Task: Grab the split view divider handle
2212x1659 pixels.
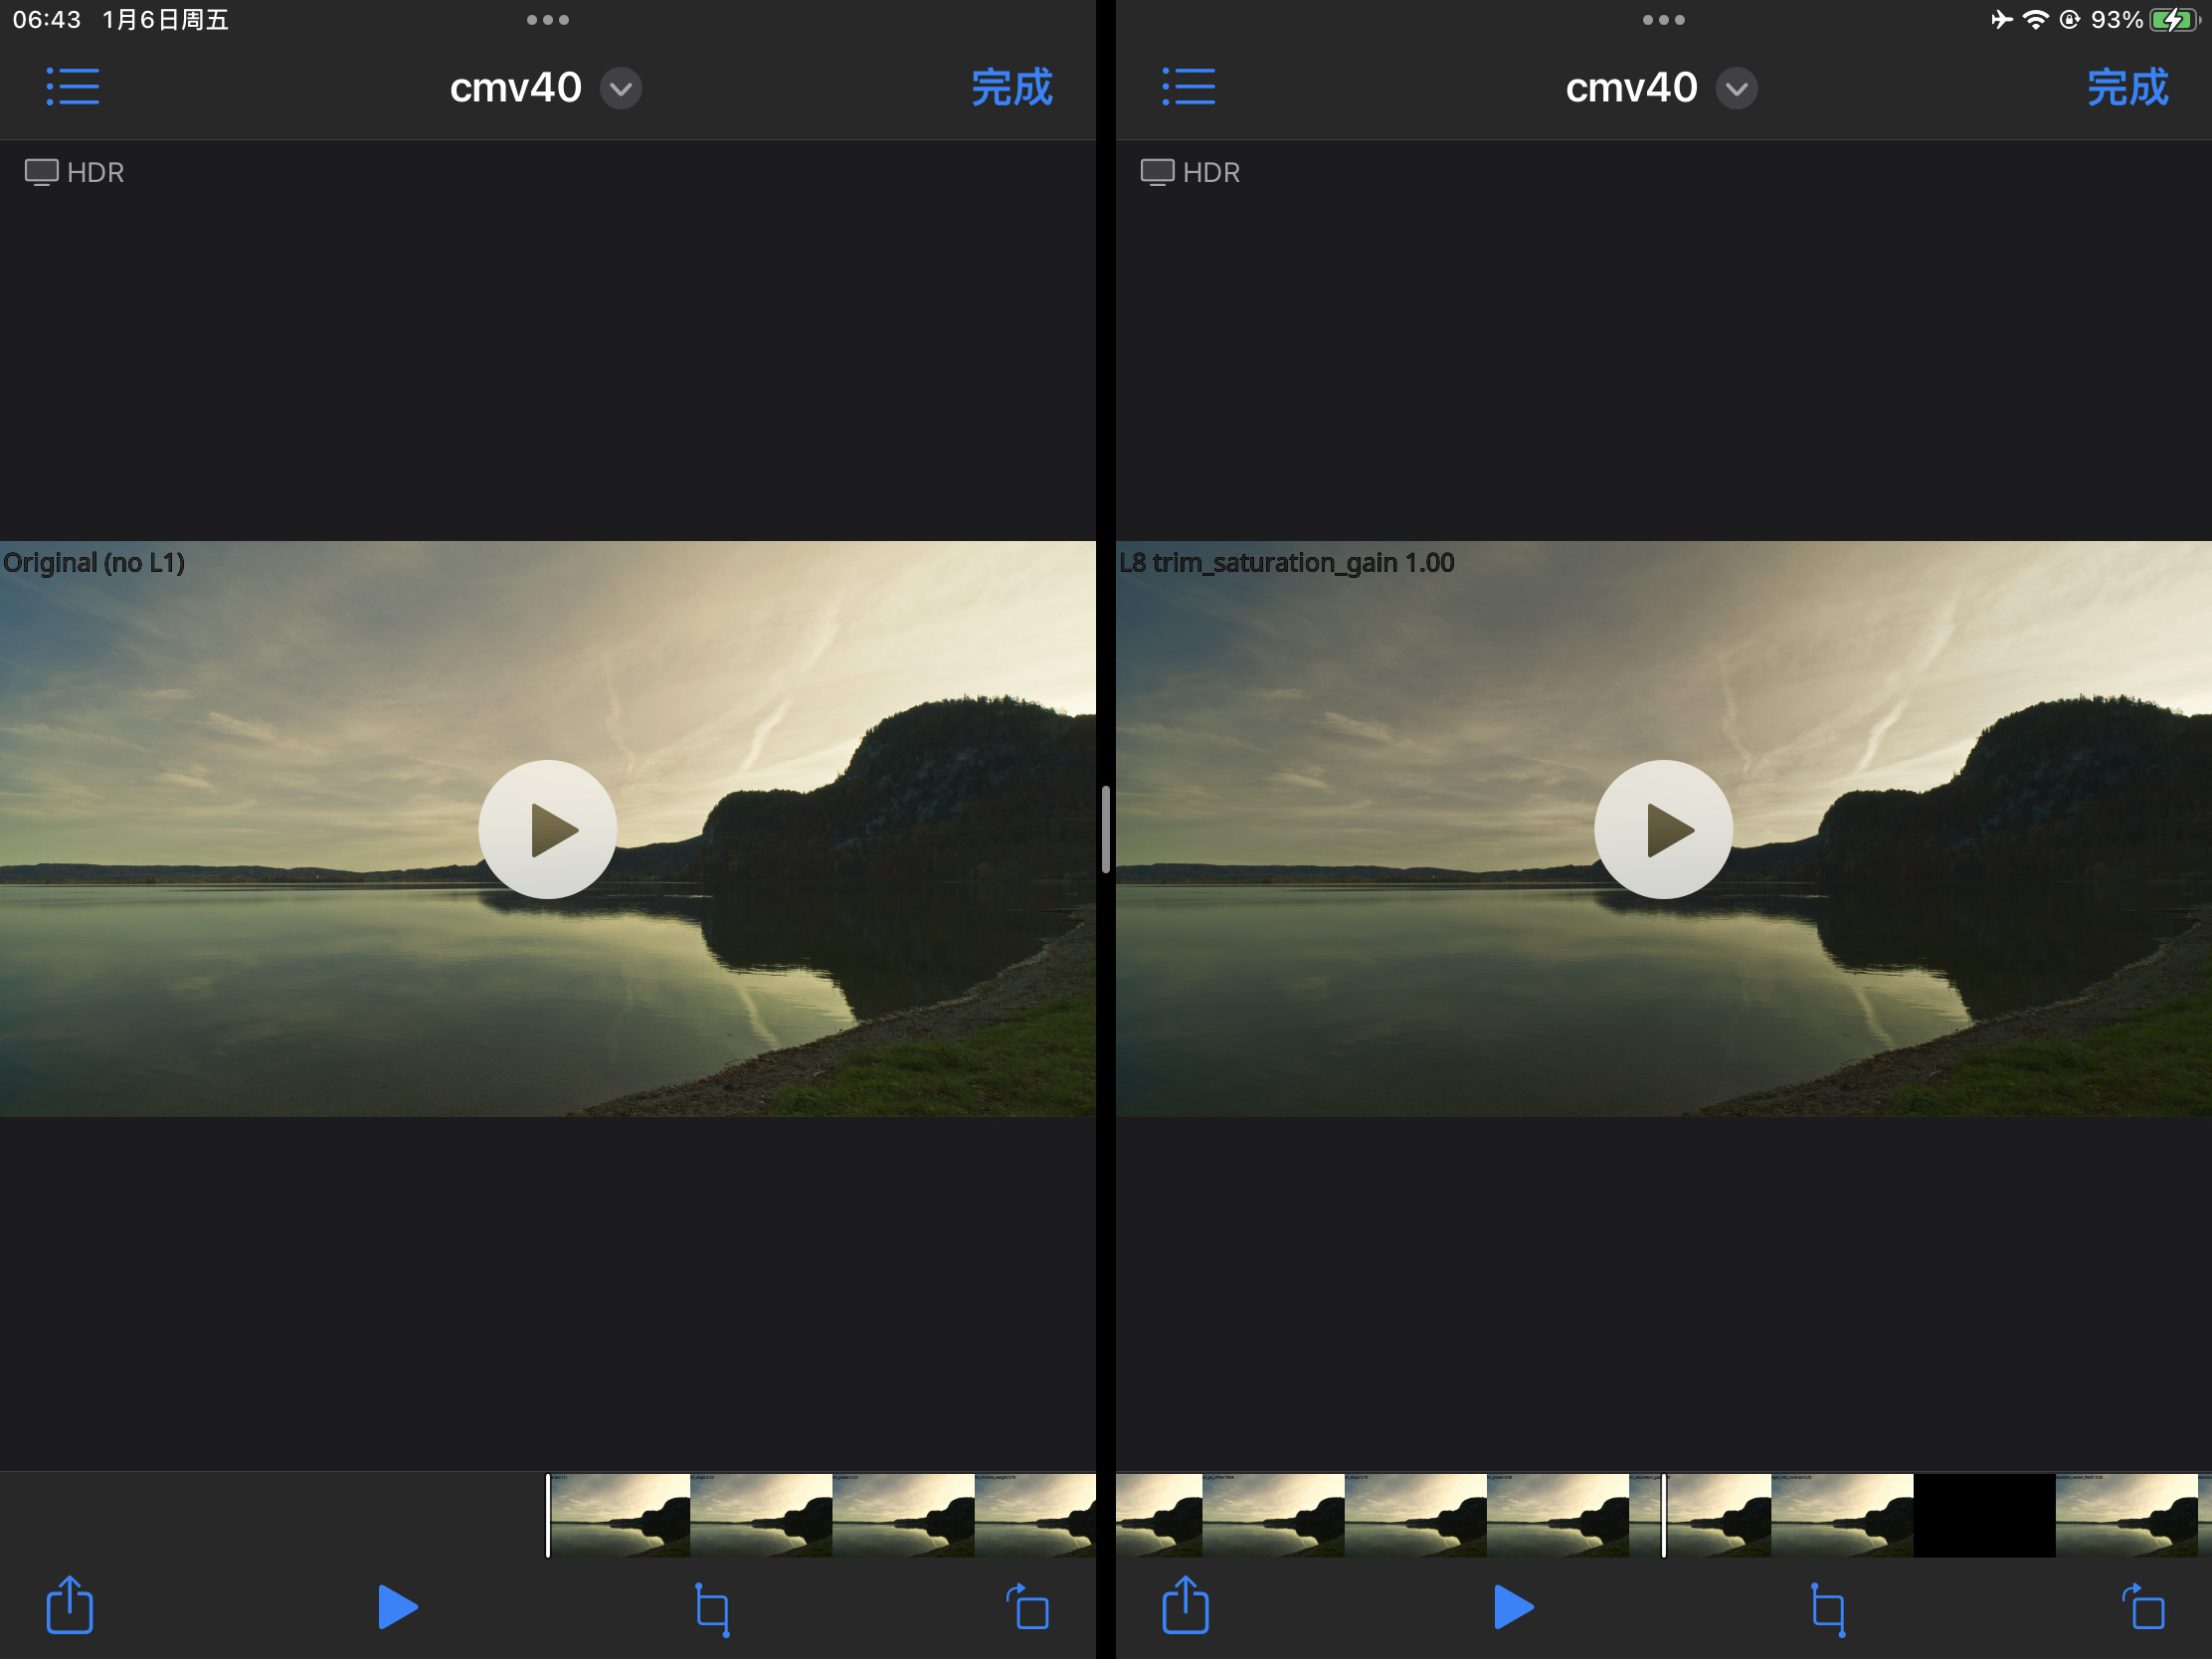Action: pyautogui.click(x=1106, y=829)
